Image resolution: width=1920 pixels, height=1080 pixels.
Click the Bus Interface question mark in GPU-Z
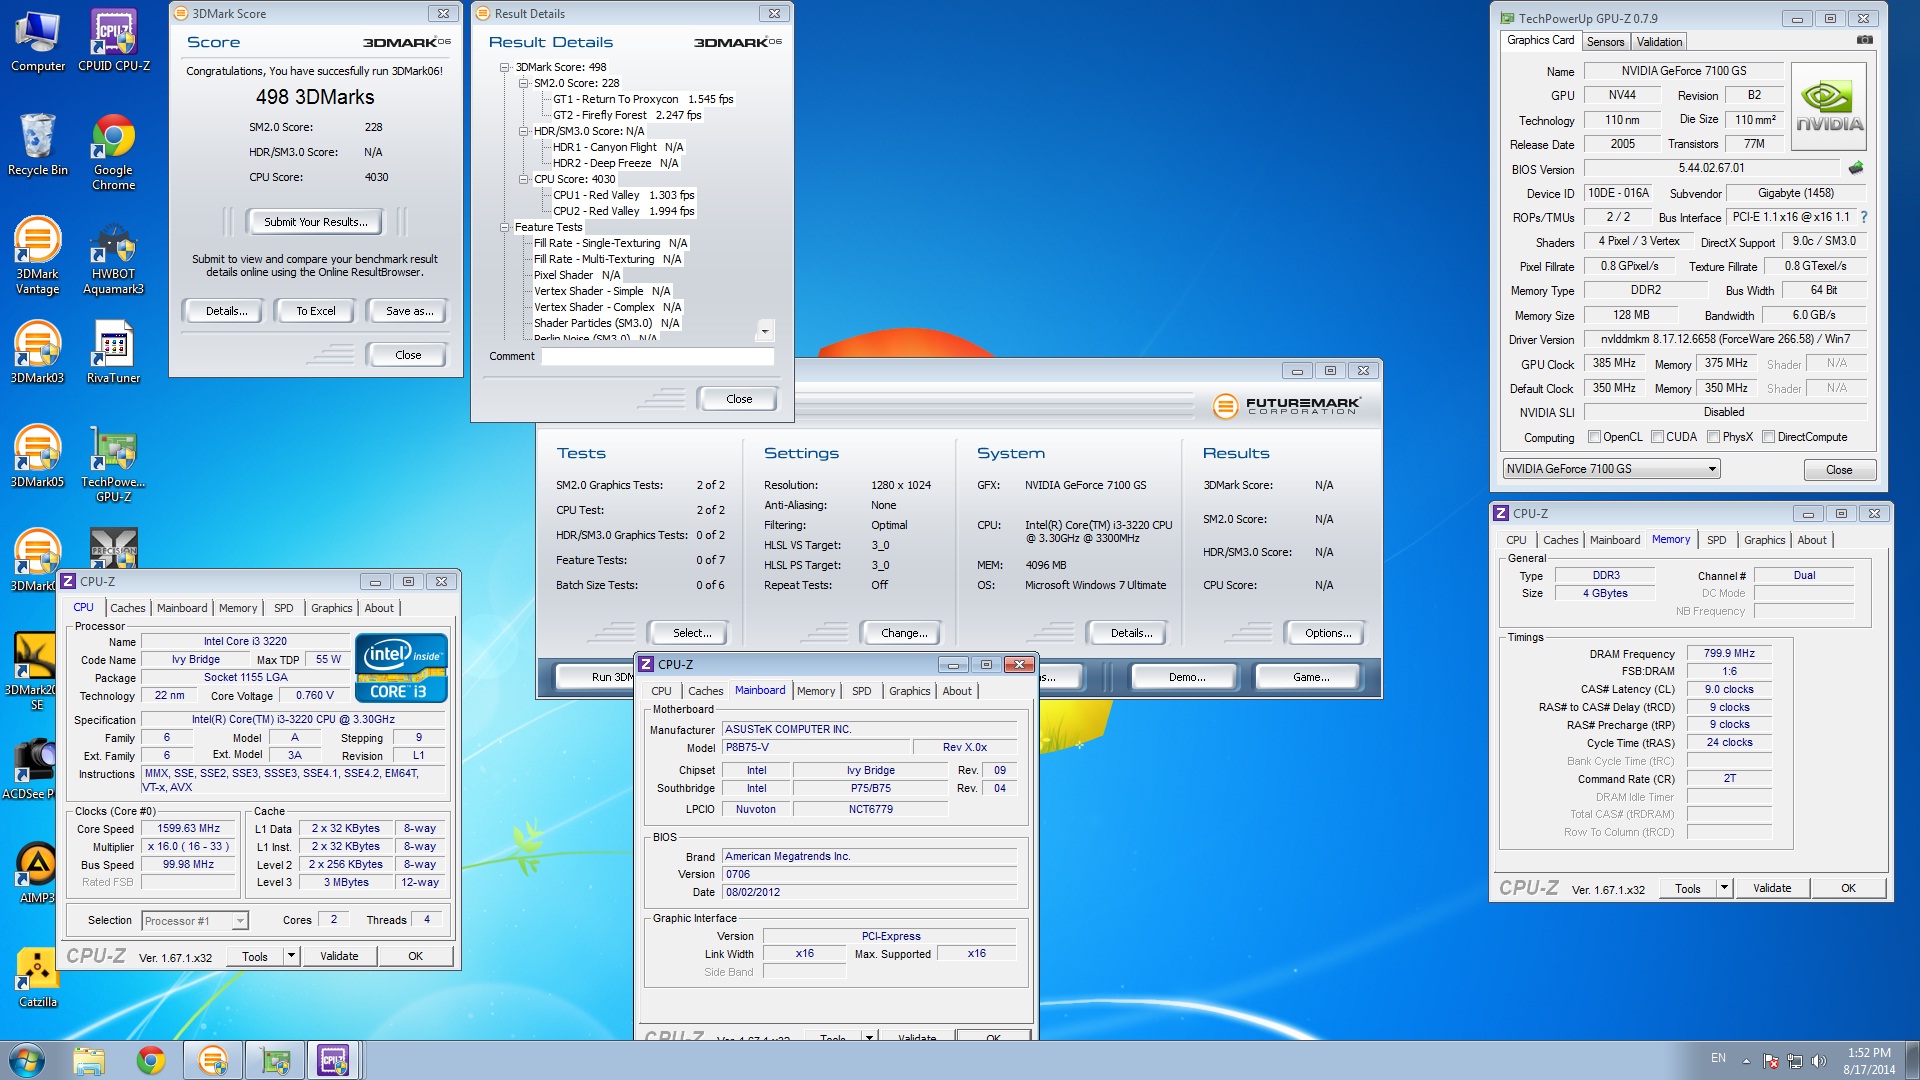1864,217
